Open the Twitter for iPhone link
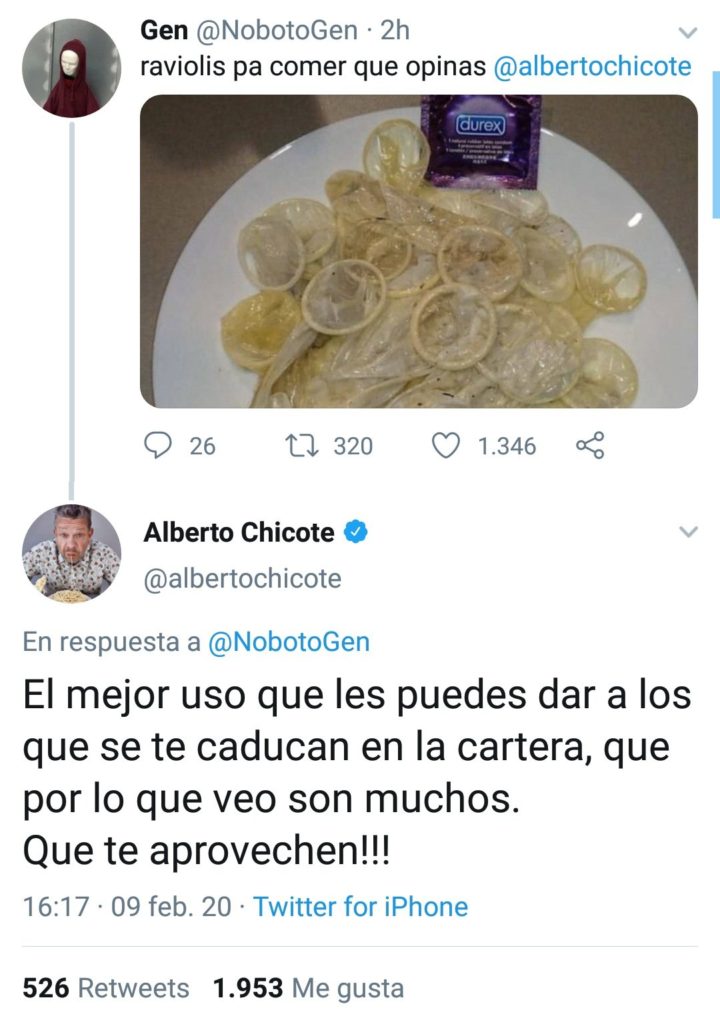 click(x=360, y=906)
